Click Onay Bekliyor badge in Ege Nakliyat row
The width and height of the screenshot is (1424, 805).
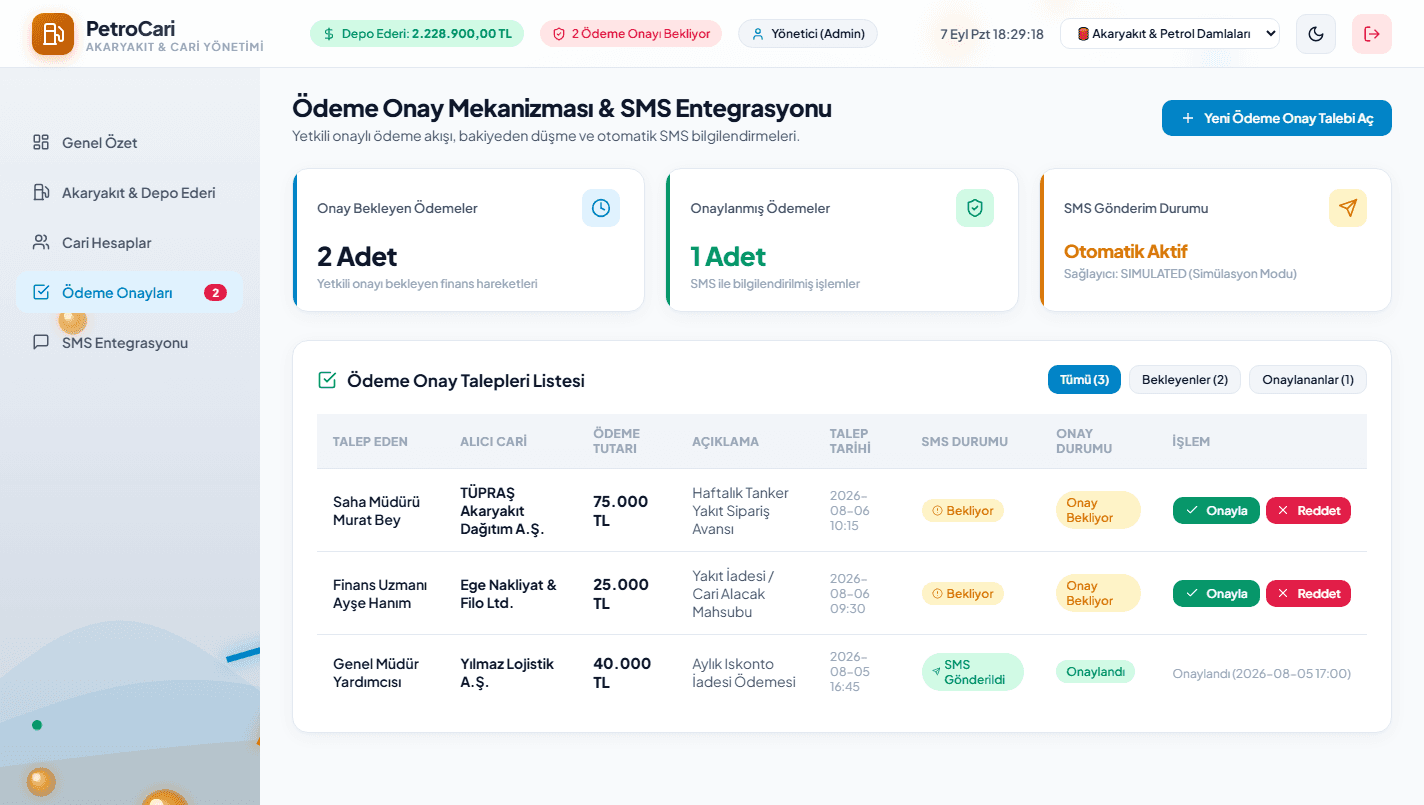tap(1098, 593)
